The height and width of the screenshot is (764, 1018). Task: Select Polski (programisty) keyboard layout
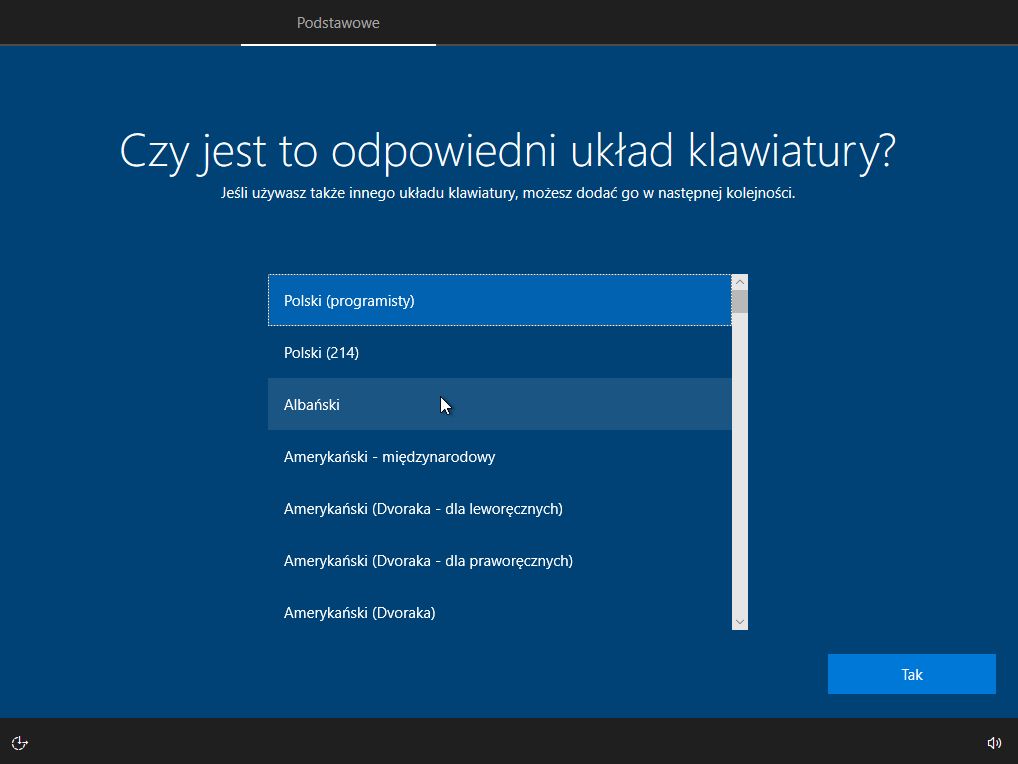tap(499, 301)
